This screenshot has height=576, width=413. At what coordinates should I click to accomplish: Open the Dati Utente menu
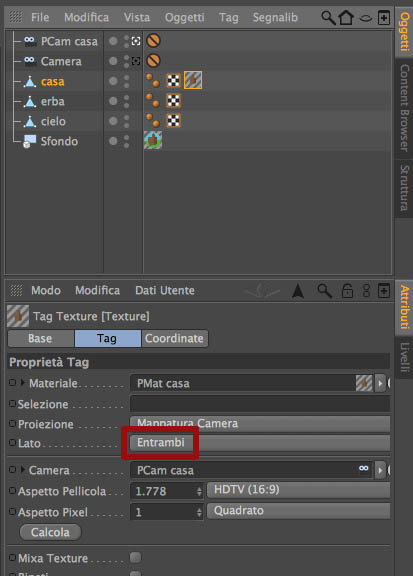[165, 291]
